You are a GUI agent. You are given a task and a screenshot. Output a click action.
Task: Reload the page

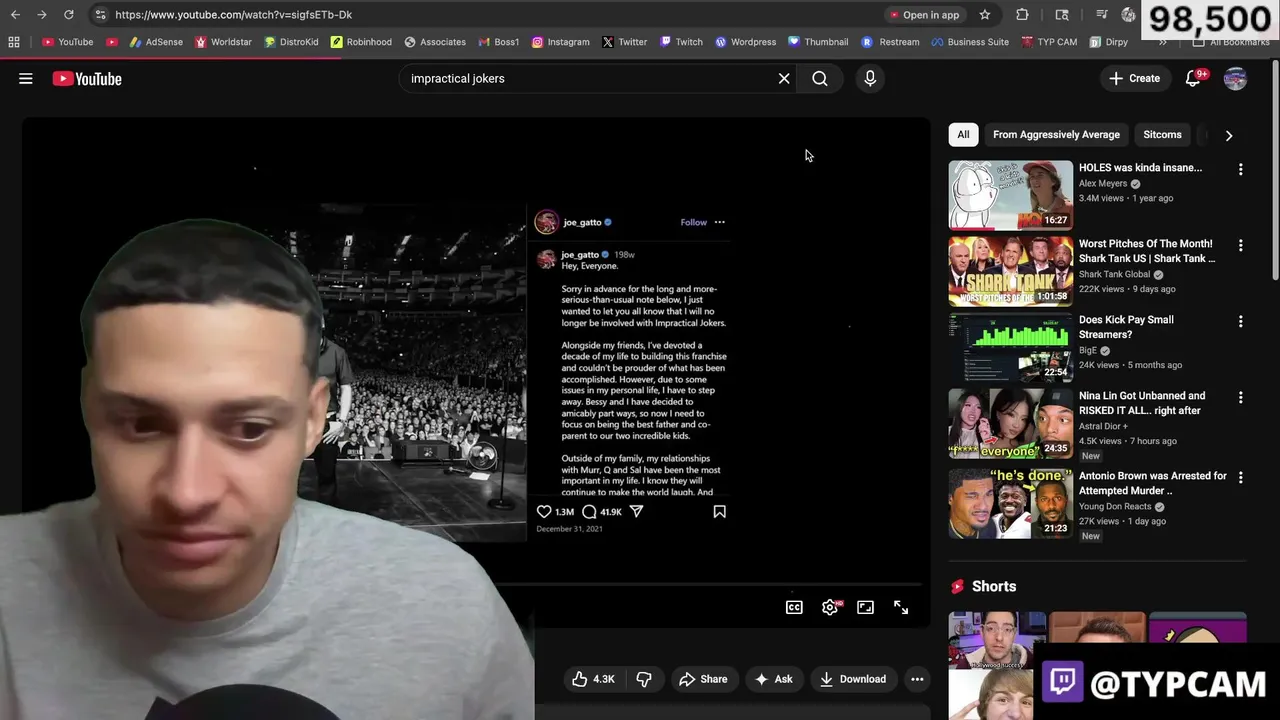[68, 14]
